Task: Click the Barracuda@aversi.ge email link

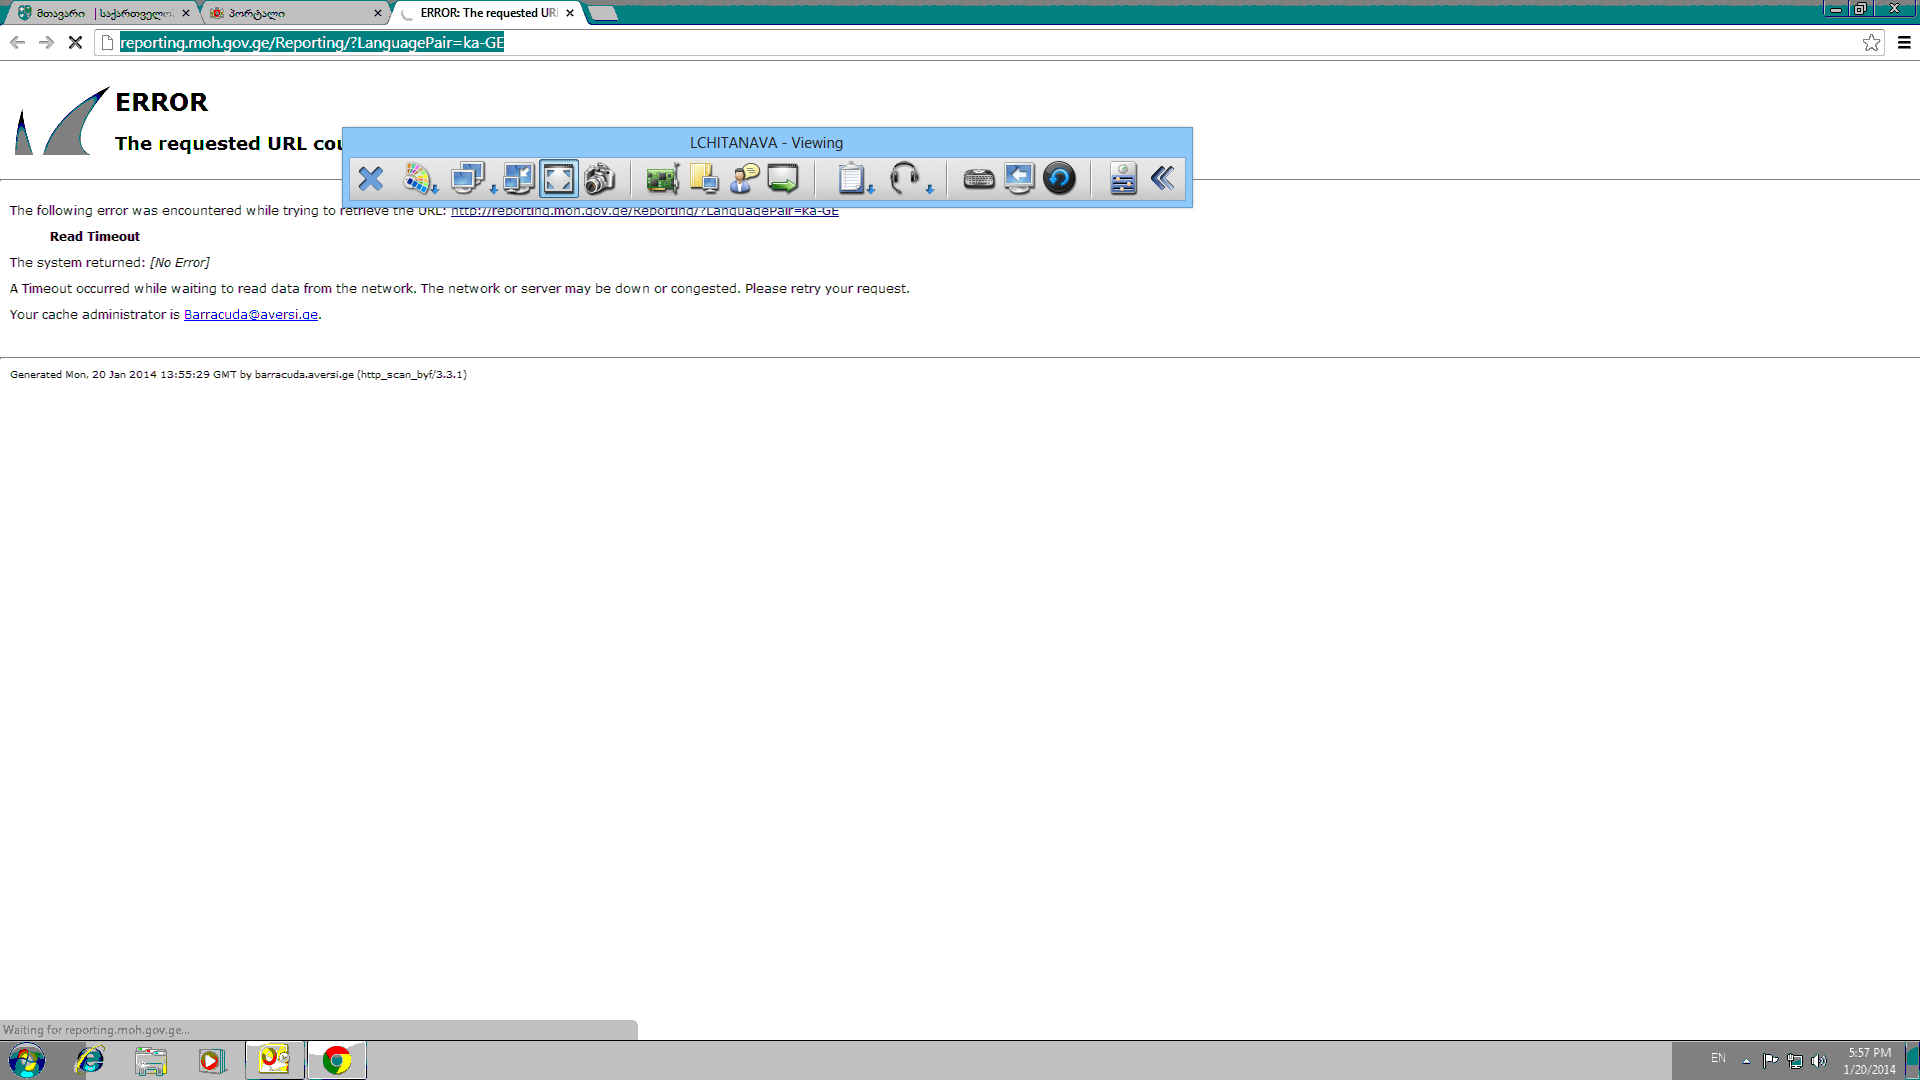Action: click(250, 315)
